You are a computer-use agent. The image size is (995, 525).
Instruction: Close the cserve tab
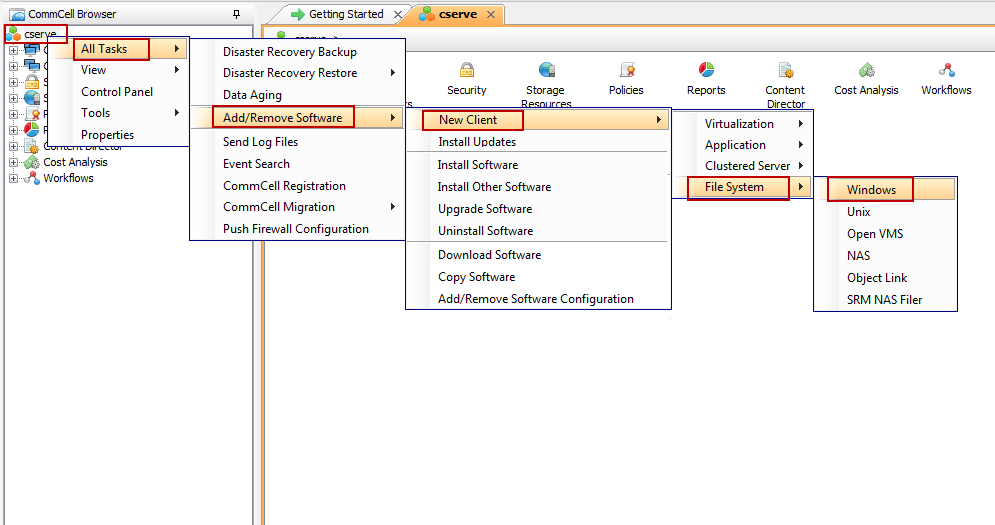[491, 15]
